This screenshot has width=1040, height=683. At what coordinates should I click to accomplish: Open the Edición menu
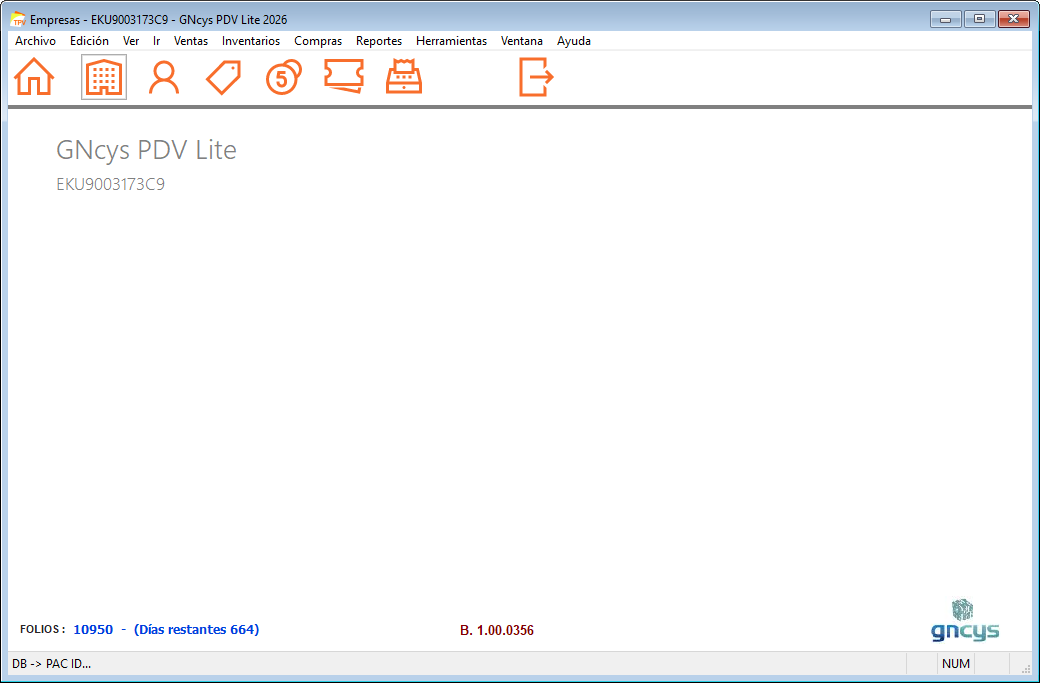89,41
